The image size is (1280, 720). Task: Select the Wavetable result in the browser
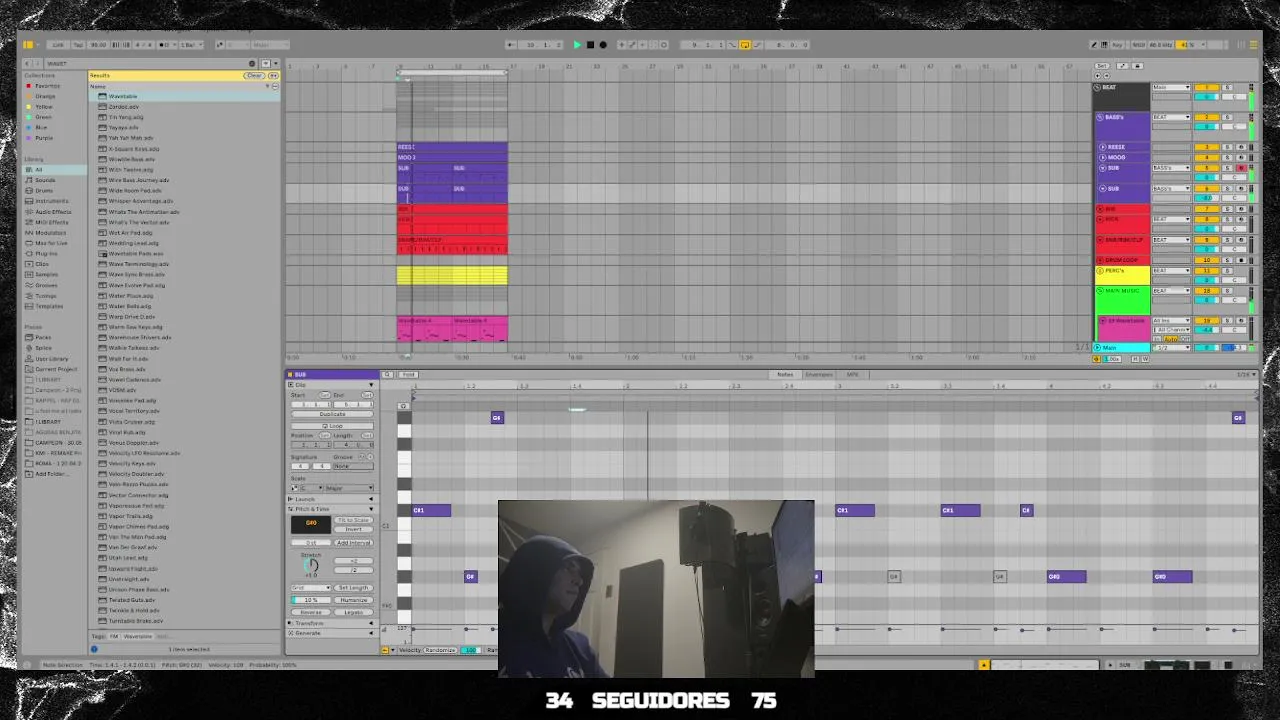click(x=185, y=96)
